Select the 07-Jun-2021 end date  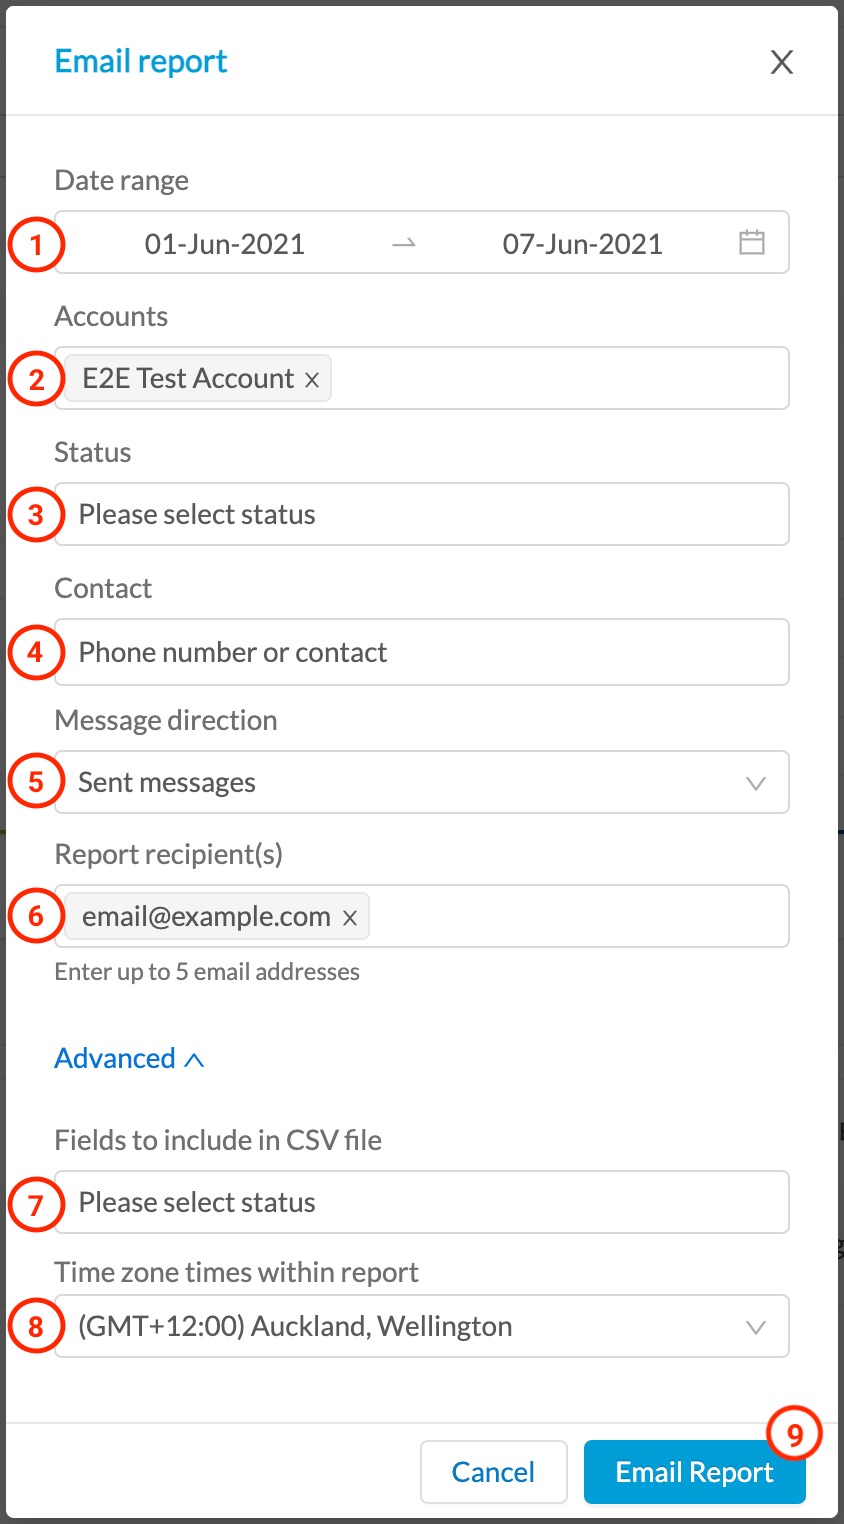tap(583, 244)
